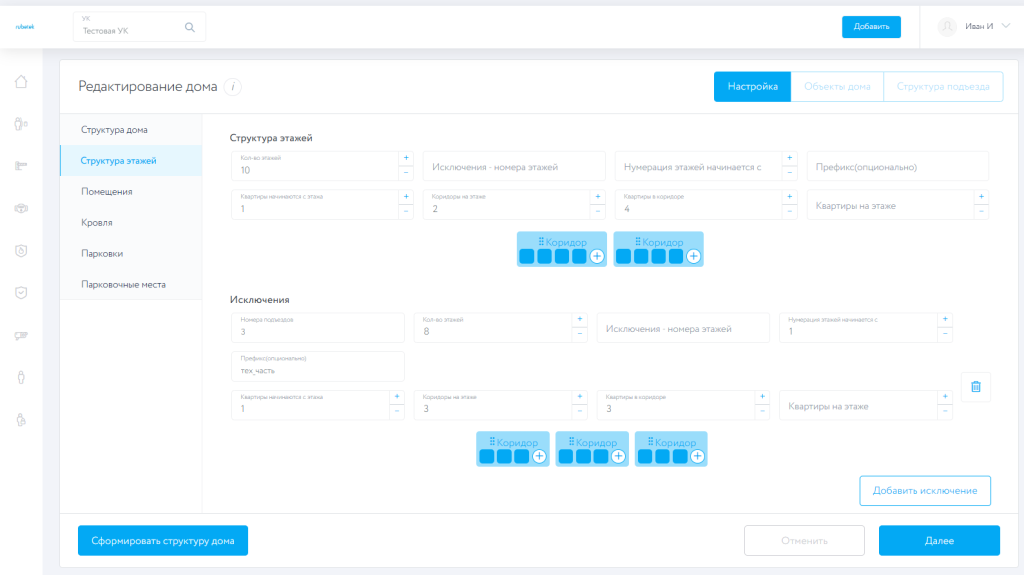
Task: Click Добавить исключение button
Action: 925,491
